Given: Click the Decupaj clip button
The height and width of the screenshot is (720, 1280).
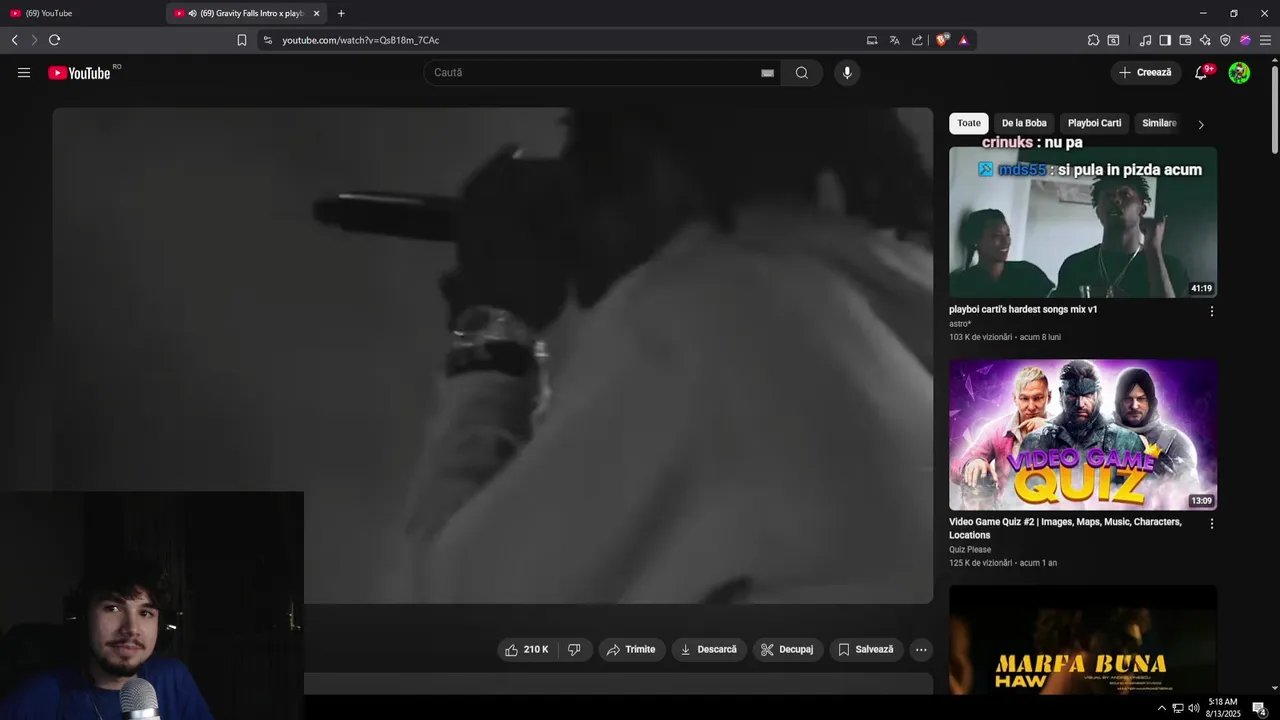Looking at the screenshot, I should click(x=788, y=650).
